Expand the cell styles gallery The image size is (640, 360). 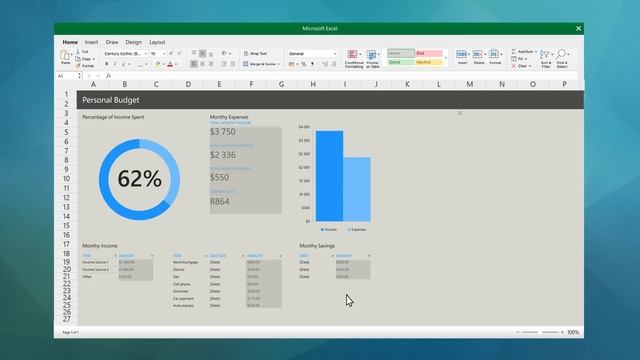click(x=445, y=58)
